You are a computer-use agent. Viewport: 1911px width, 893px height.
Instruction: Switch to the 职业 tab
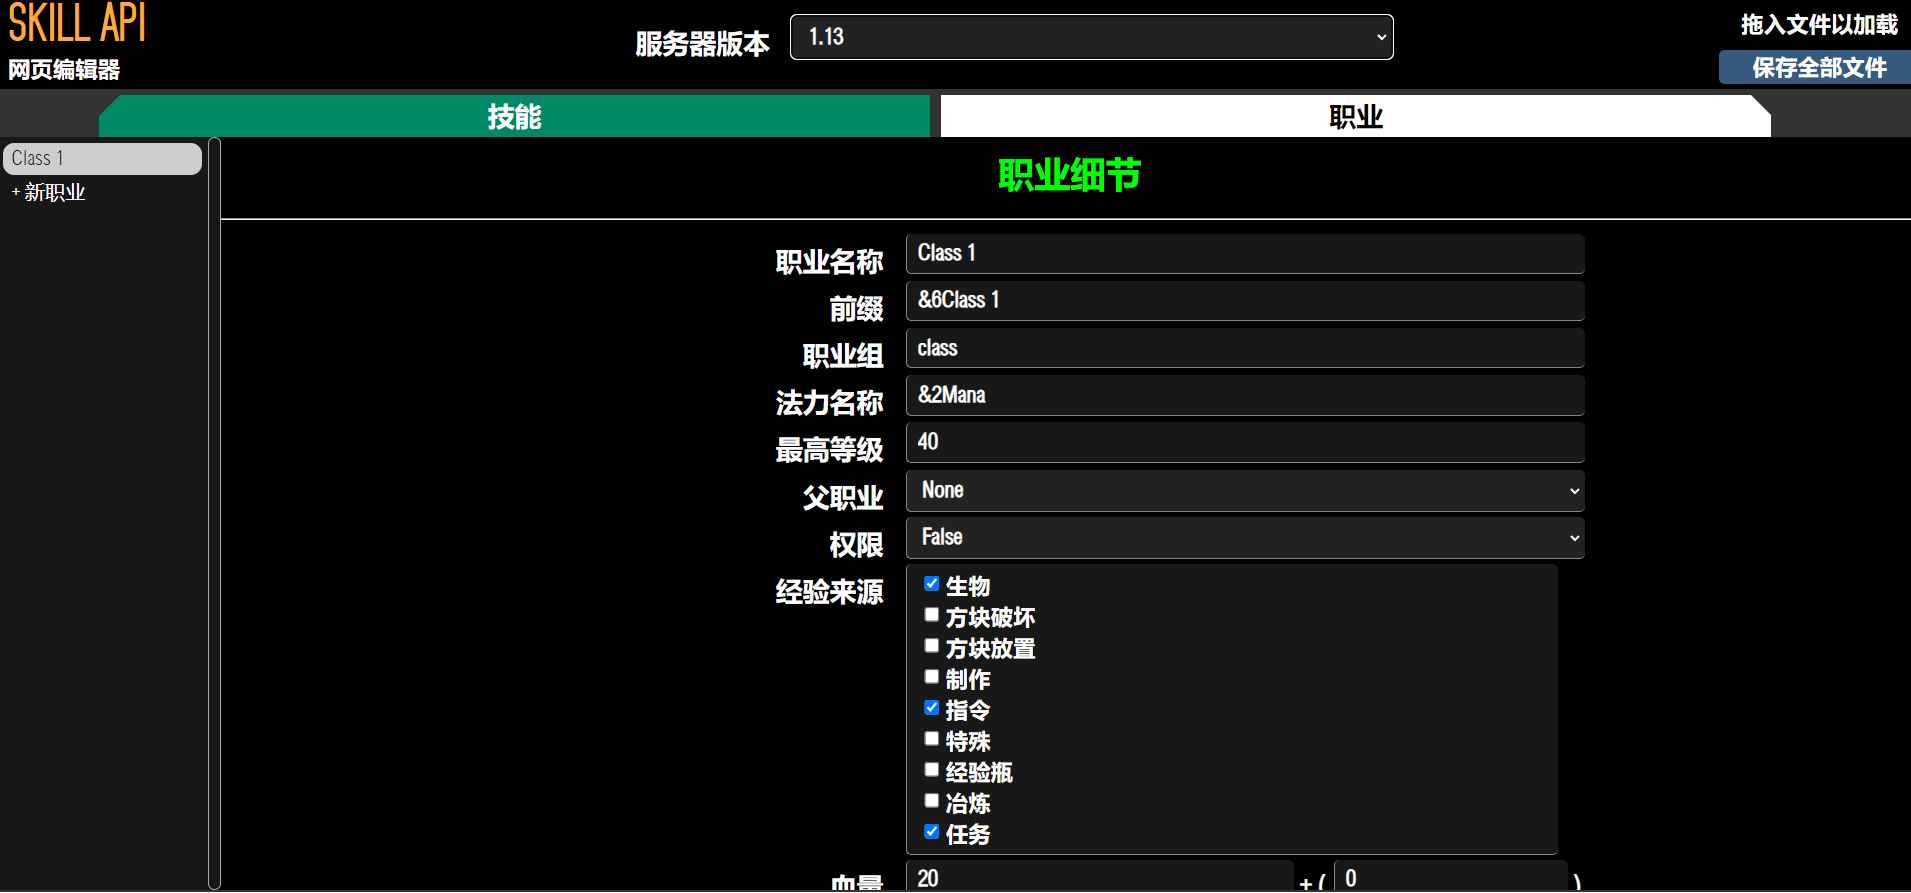click(1354, 117)
